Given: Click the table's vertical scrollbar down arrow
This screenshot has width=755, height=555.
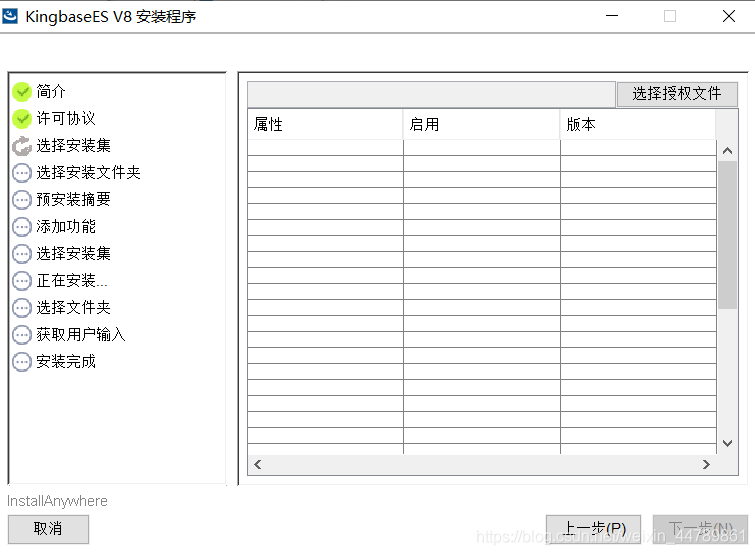Looking at the screenshot, I should coord(728,443).
